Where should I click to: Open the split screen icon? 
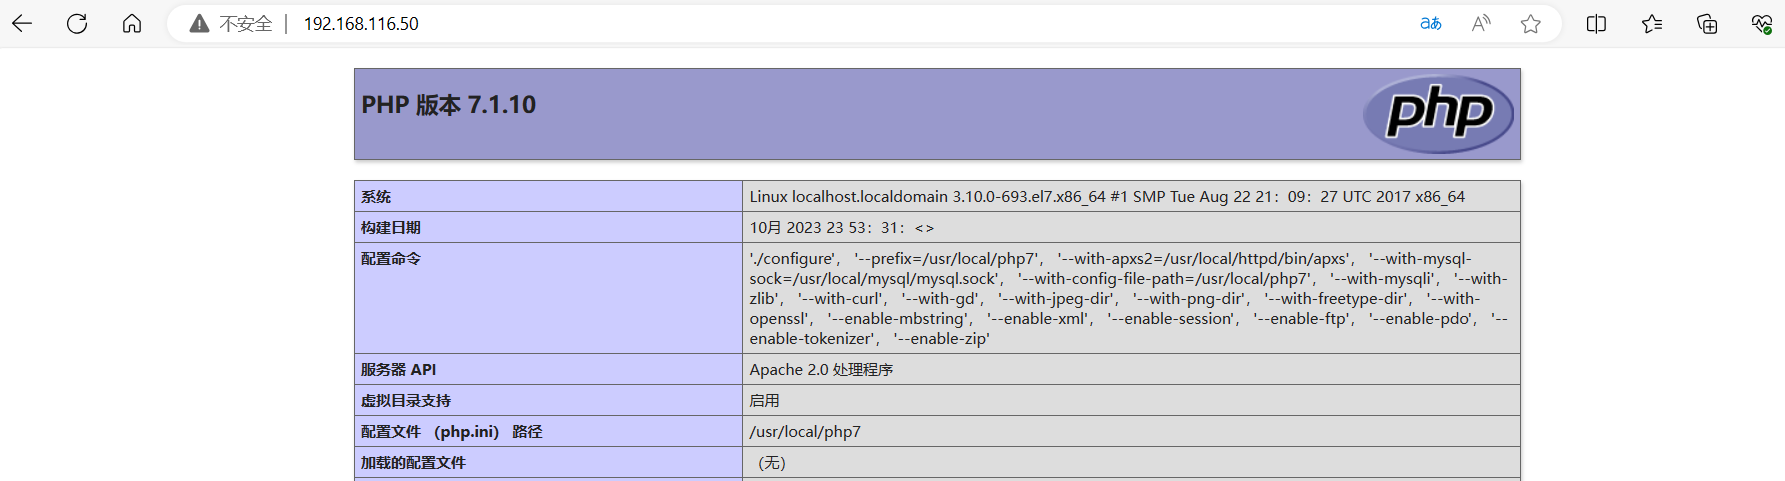(x=1596, y=24)
